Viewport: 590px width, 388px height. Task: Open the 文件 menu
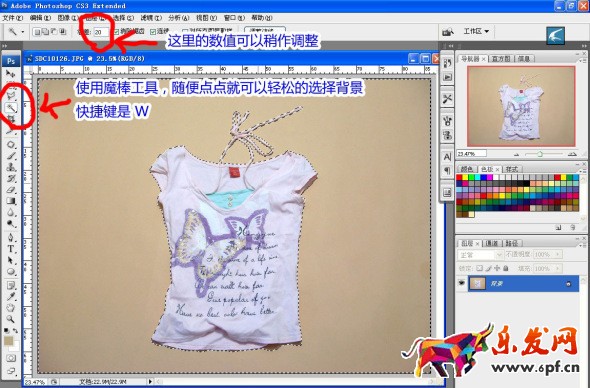tap(12, 18)
